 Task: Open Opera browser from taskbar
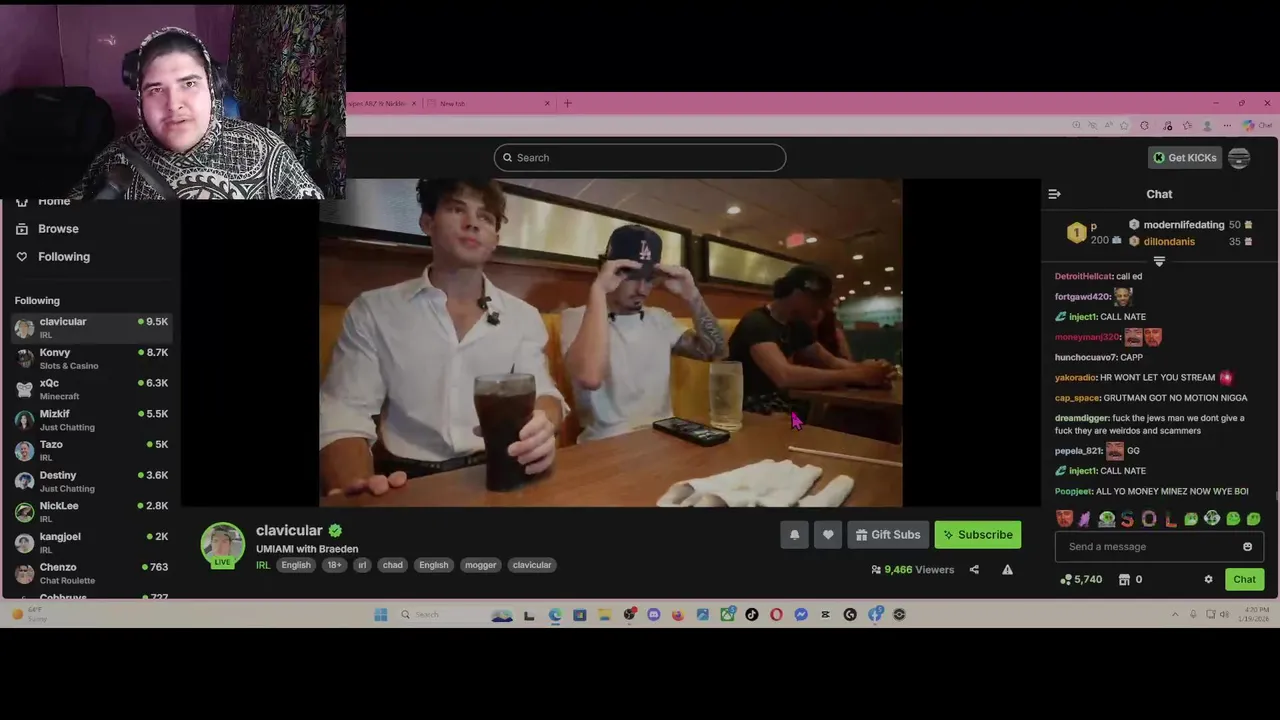pyautogui.click(x=776, y=615)
